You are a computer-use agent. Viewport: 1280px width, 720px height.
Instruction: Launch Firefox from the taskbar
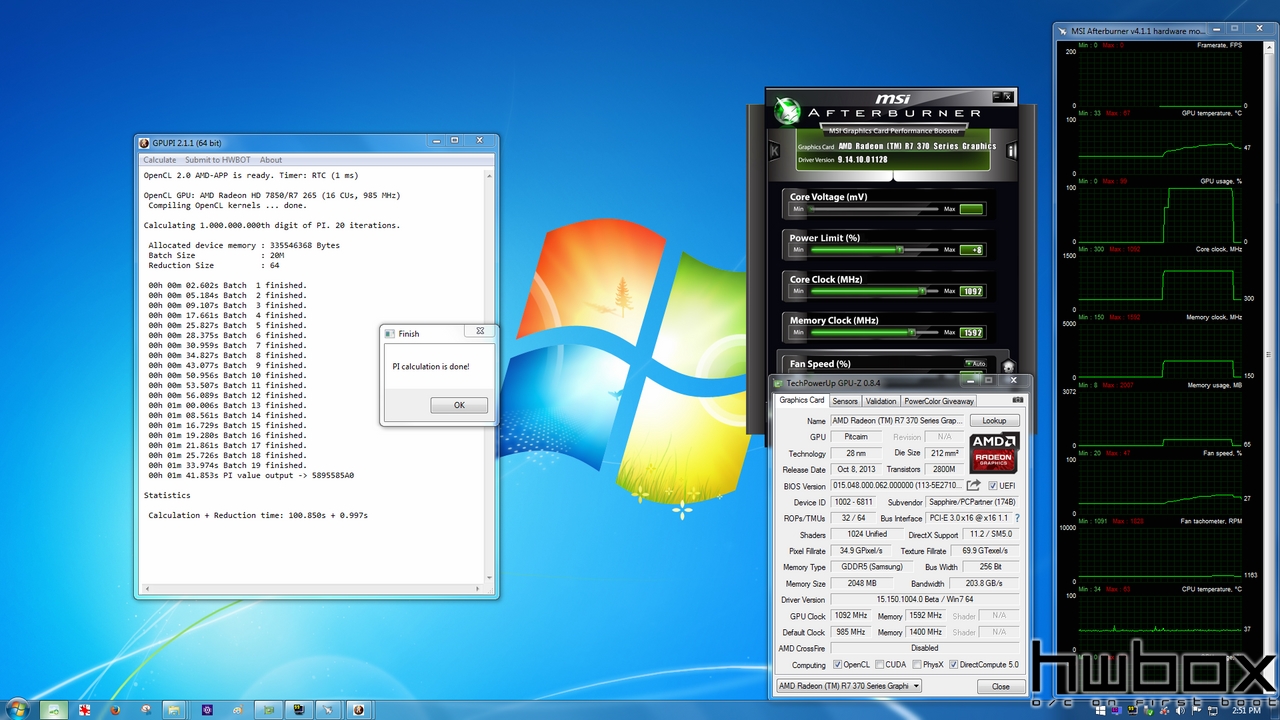(x=115, y=710)
